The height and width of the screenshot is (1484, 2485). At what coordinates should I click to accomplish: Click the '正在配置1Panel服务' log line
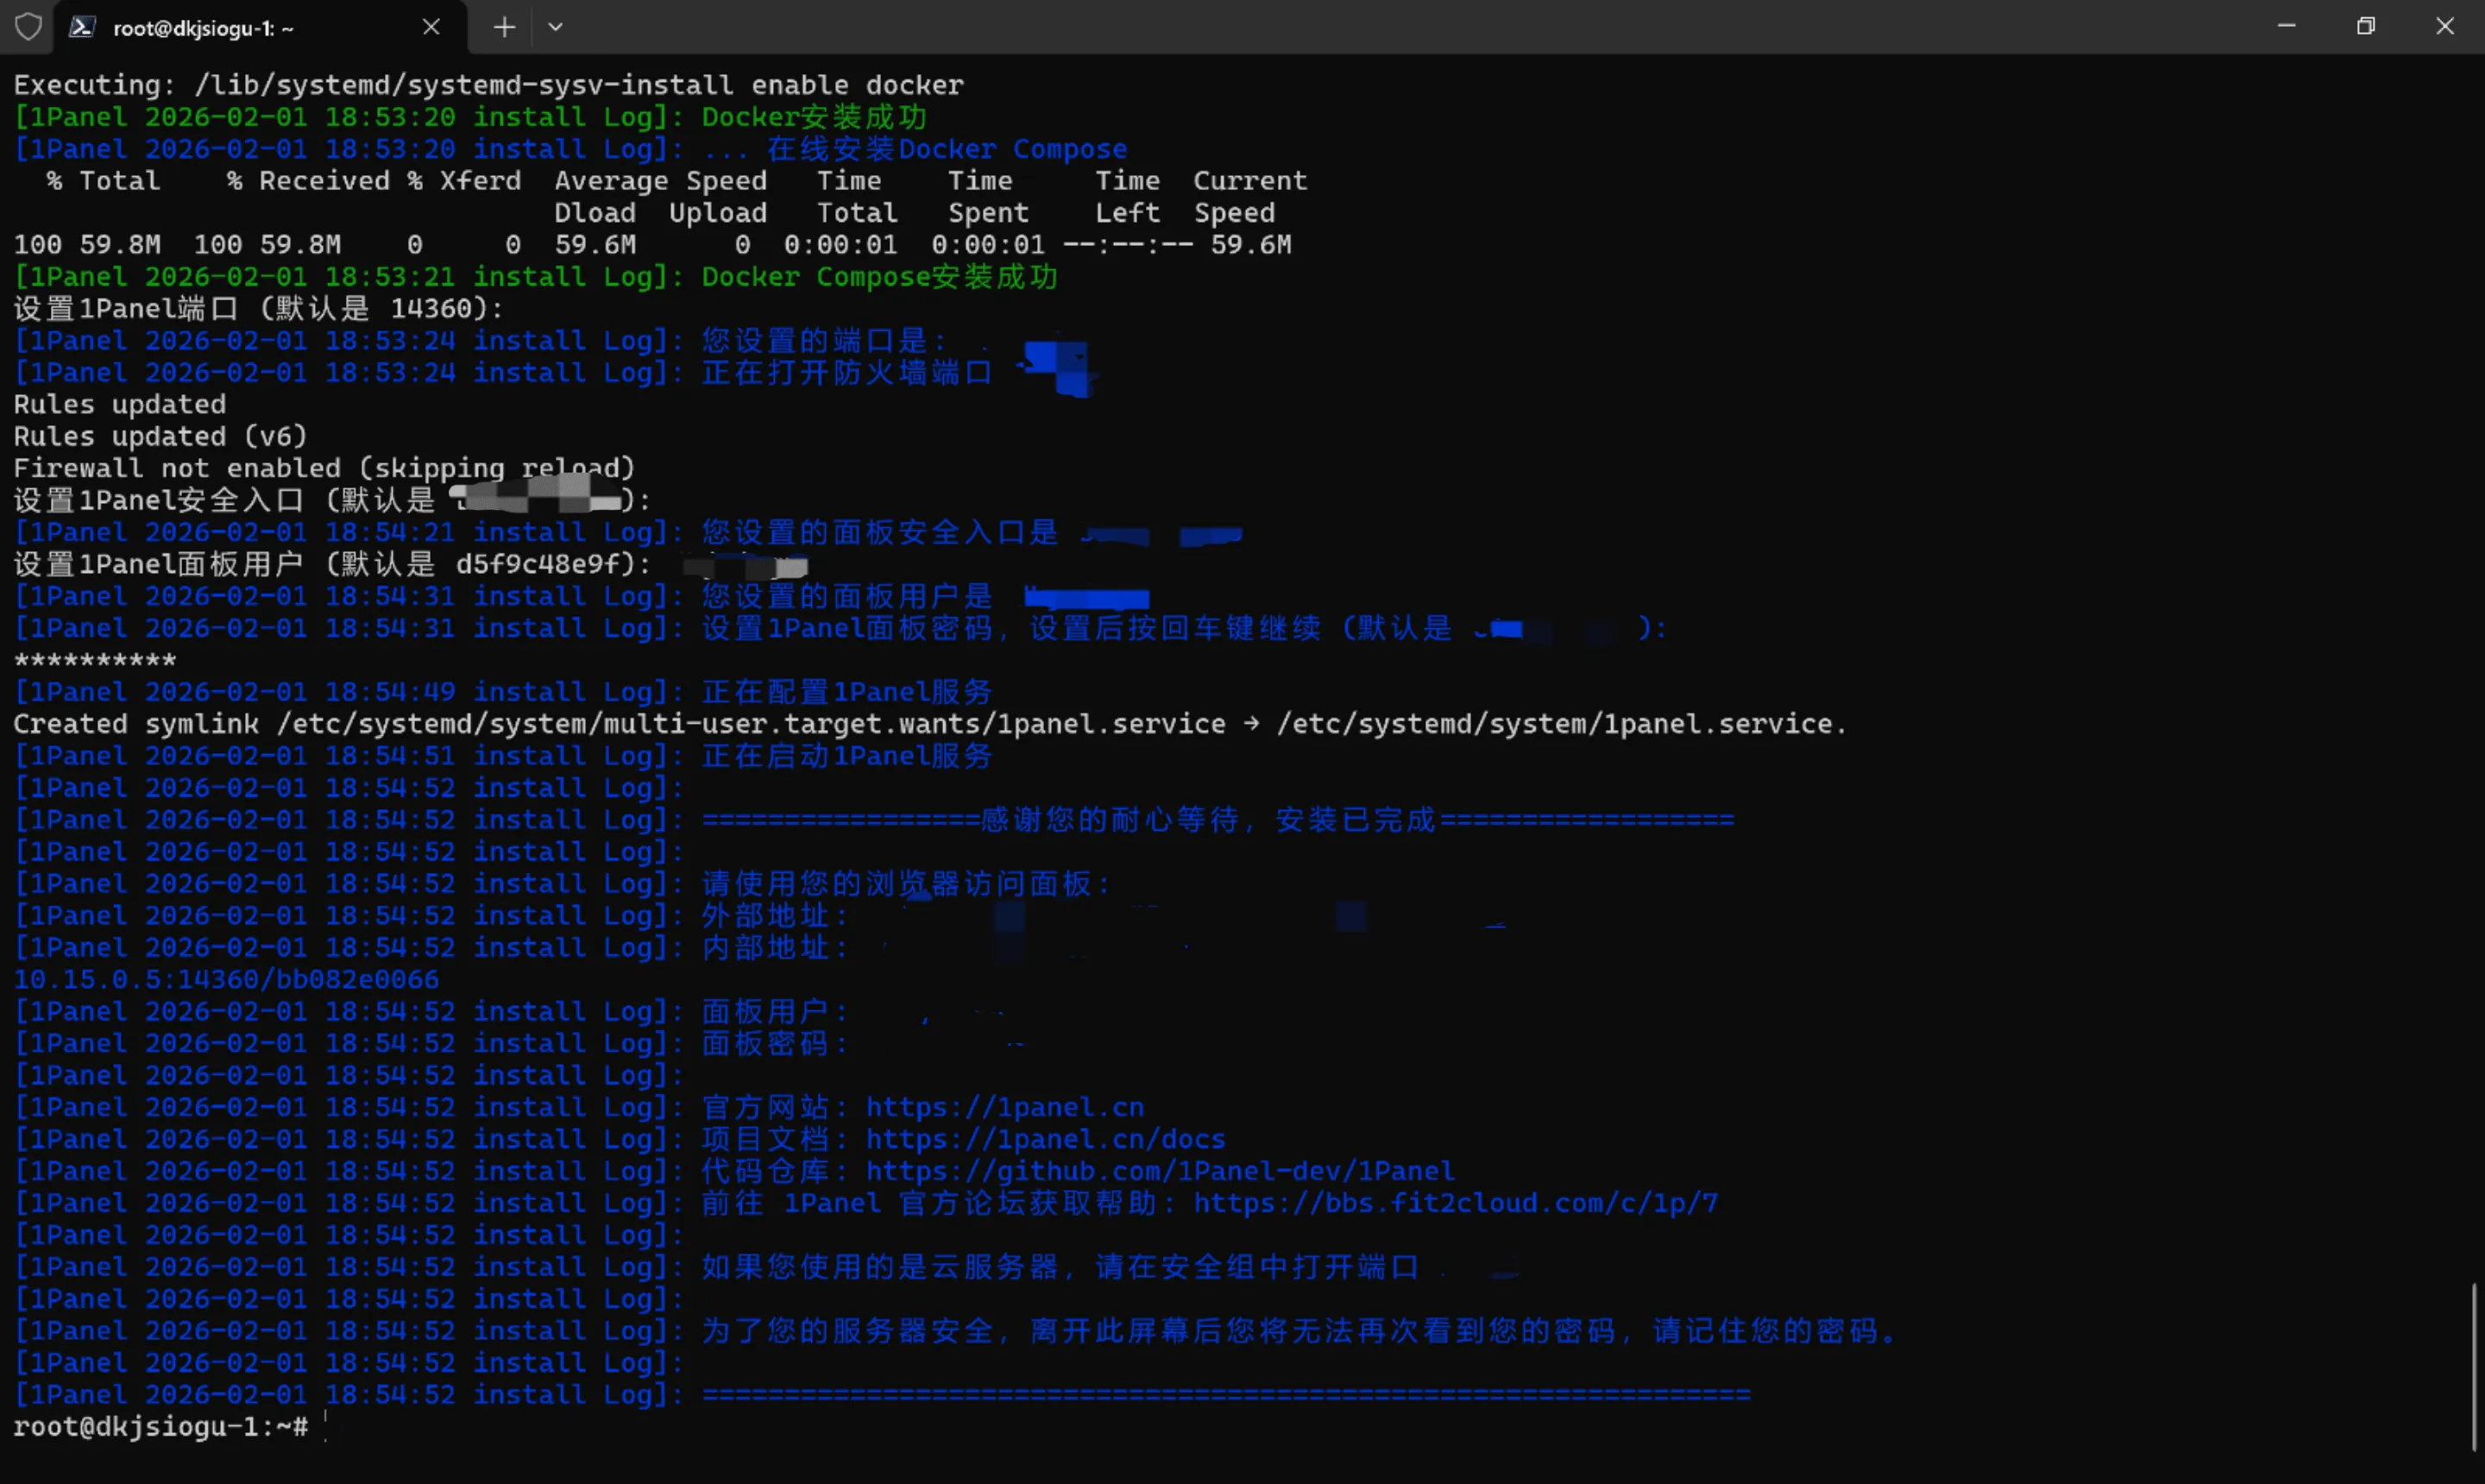[x=503, y=692]
